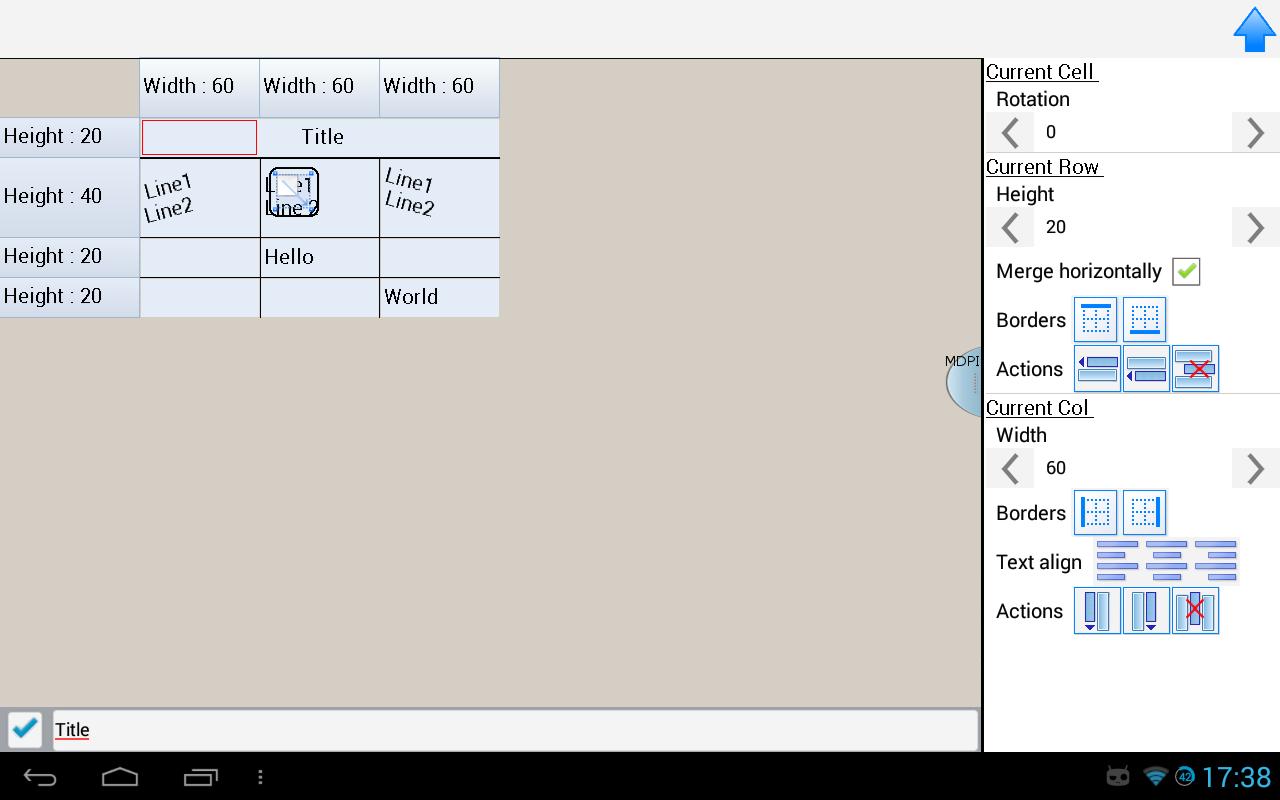1280x800 pixels.
Task: Toggle the top border for current row
Action: point(1096,319)
